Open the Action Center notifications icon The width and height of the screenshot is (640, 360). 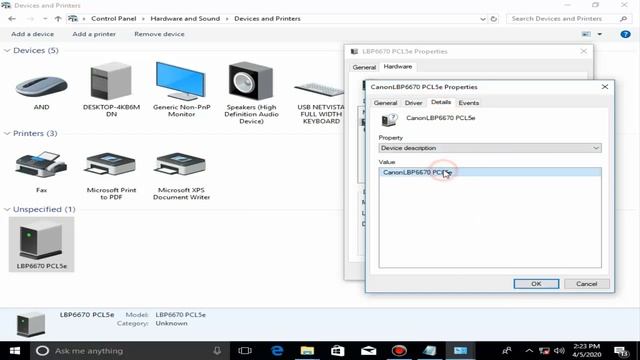[x=621, y=351]
